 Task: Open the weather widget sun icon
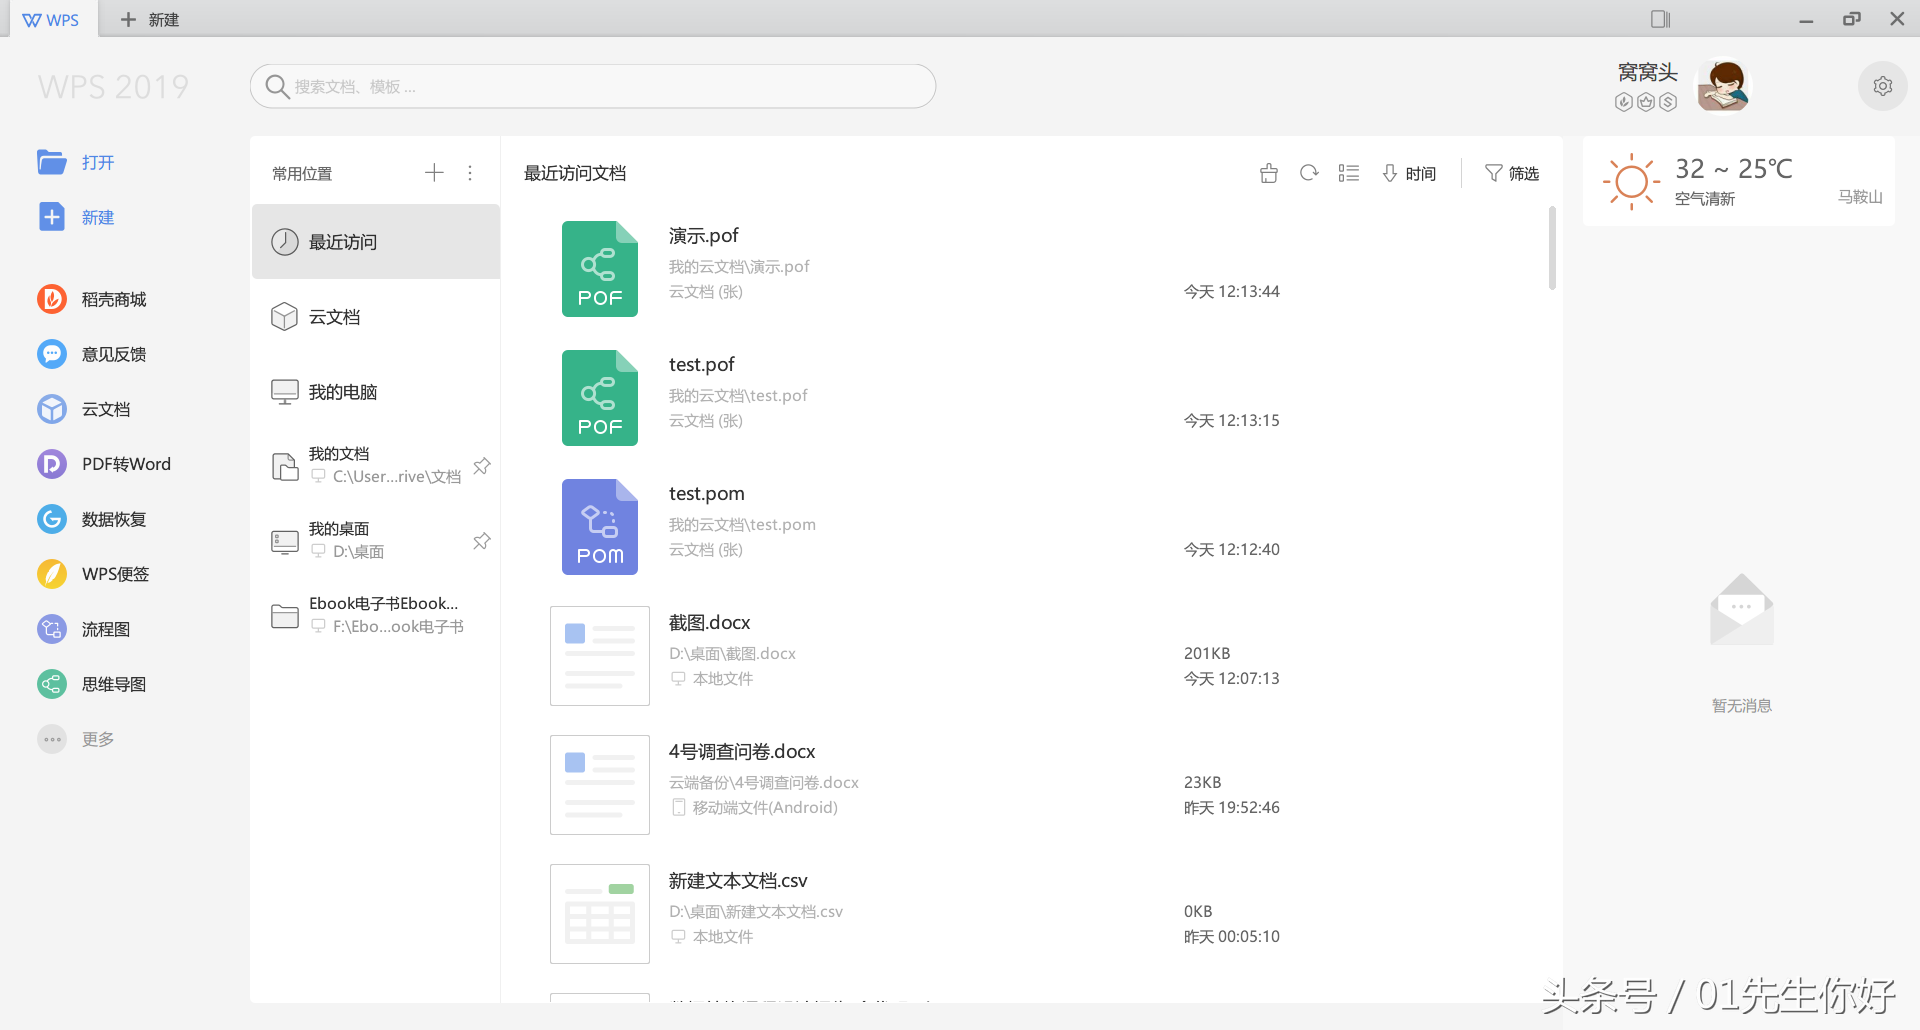[x=1631, y=181]
